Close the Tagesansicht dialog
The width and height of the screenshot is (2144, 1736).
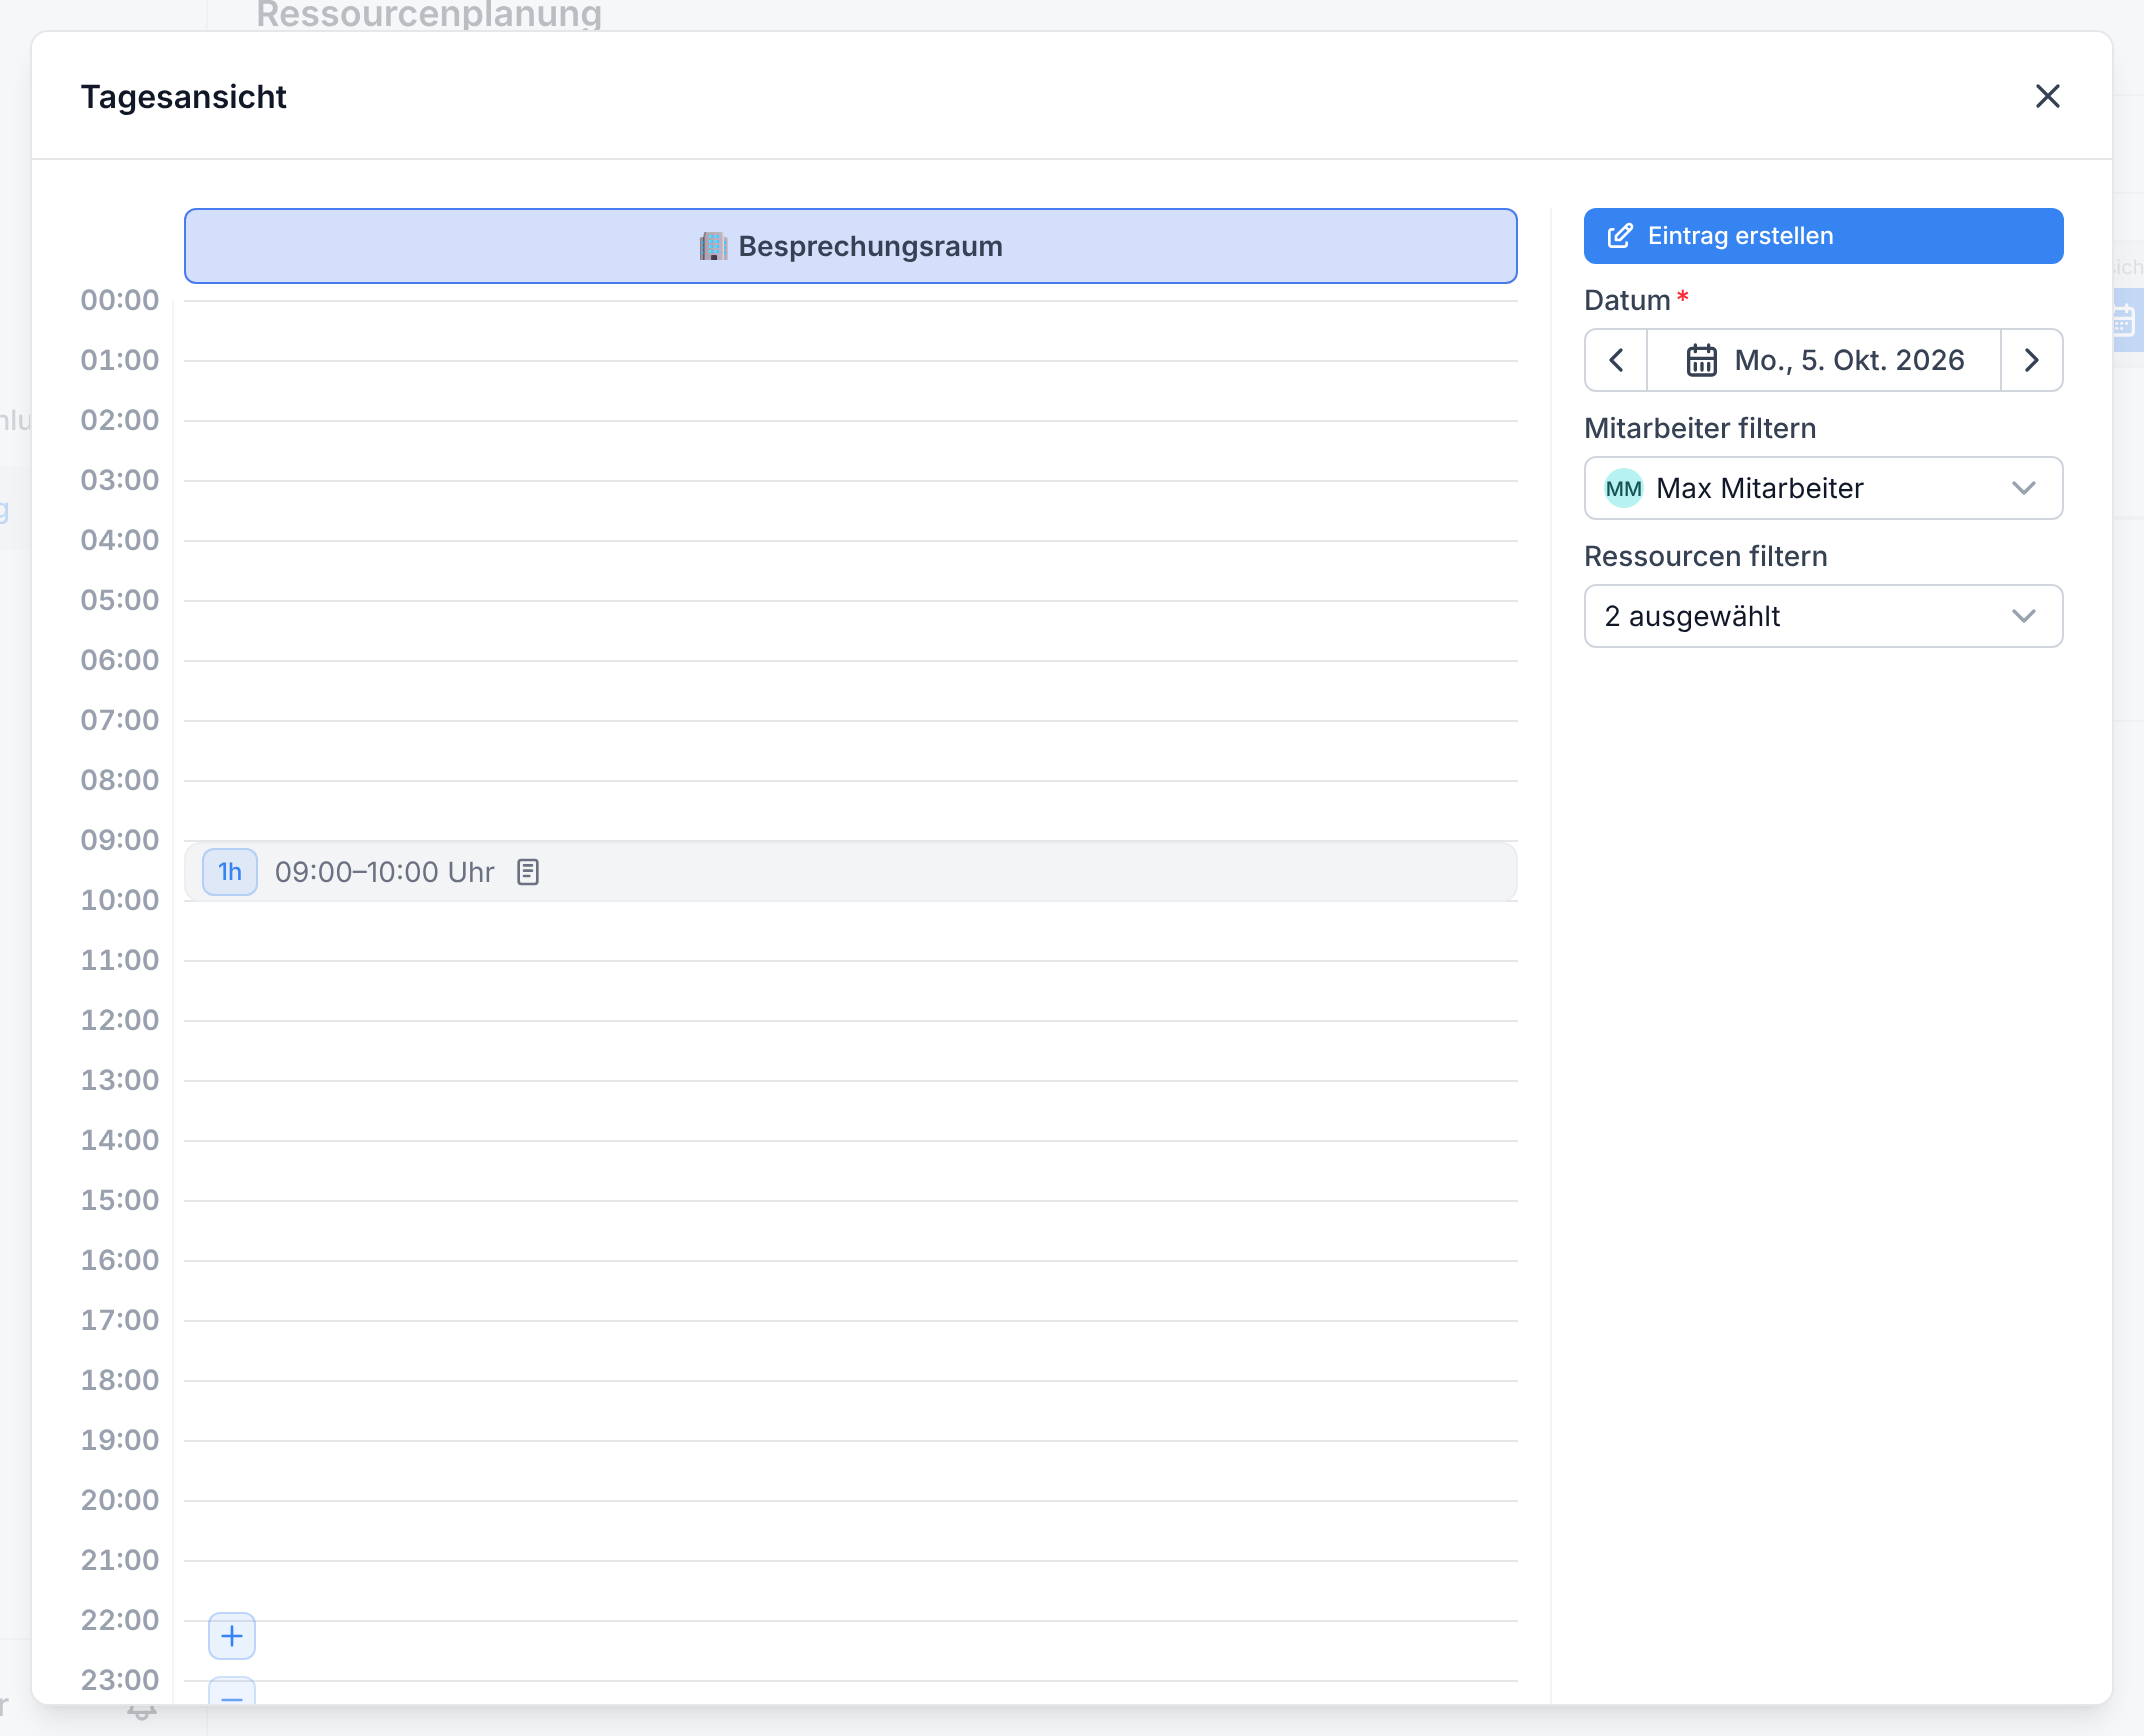tap(2047, 96)
